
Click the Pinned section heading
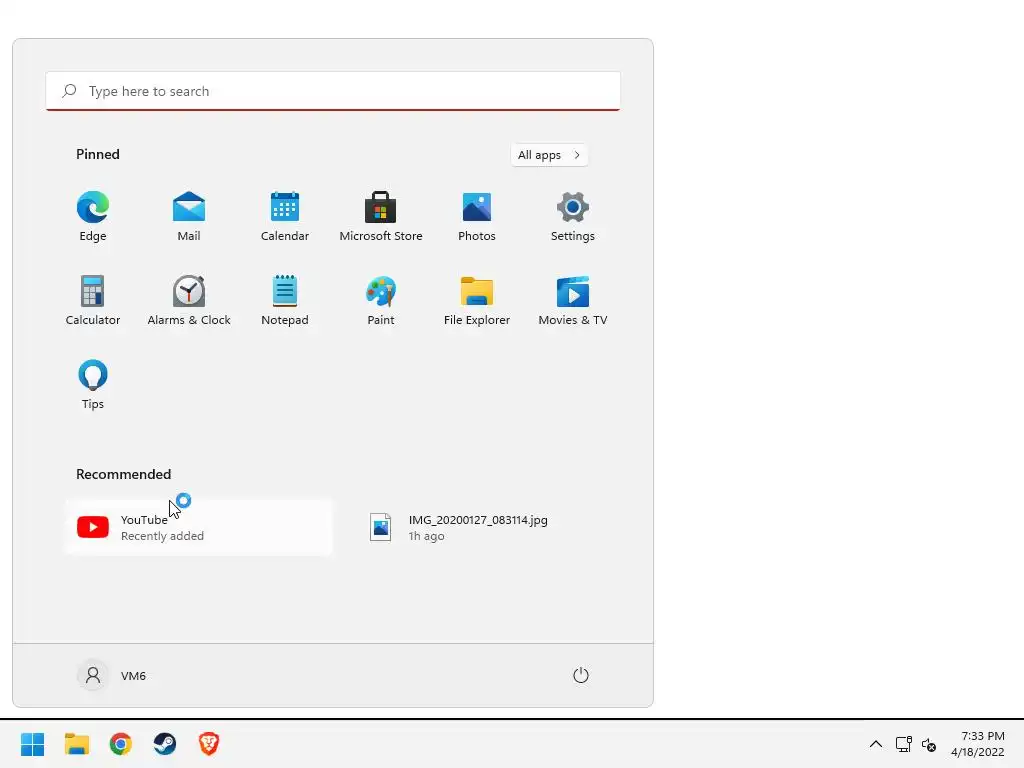tap(98, 154)
